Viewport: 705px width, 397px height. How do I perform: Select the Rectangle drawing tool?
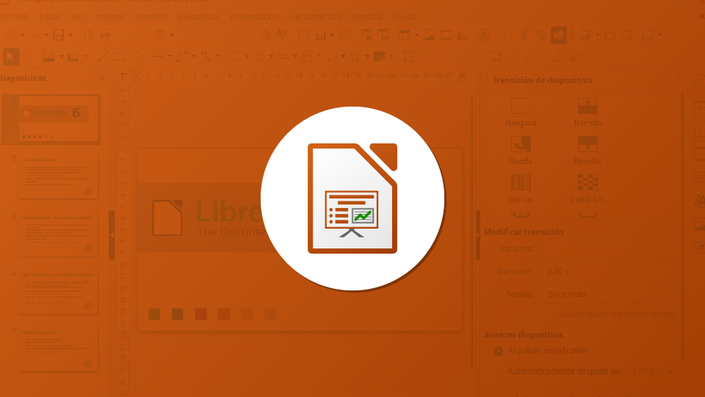(120, 57)
